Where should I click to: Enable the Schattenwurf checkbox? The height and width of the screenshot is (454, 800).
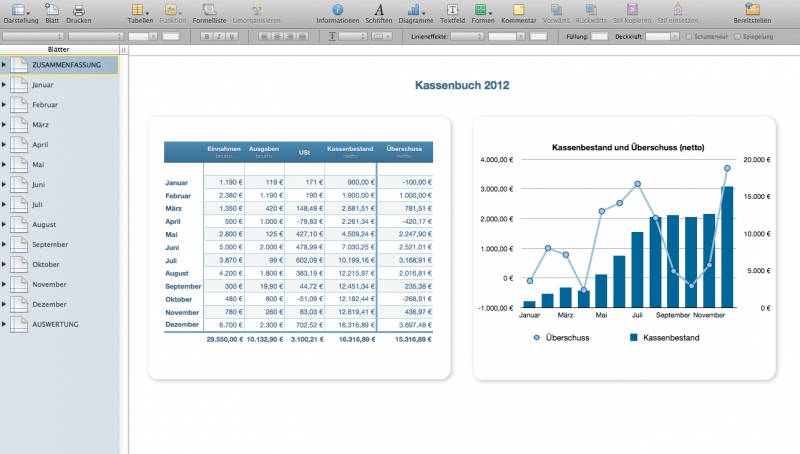click(689, 36)
